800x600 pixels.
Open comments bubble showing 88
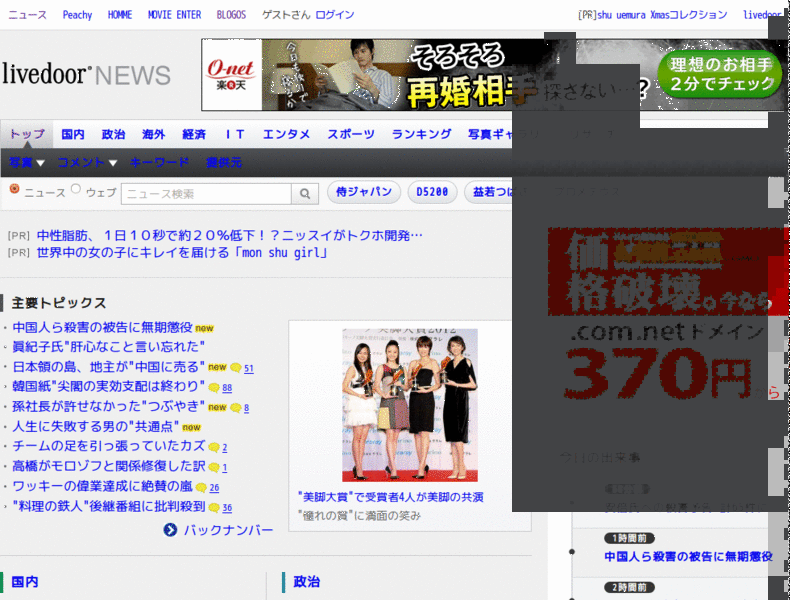pyautogui.click(x=220, y=388)
